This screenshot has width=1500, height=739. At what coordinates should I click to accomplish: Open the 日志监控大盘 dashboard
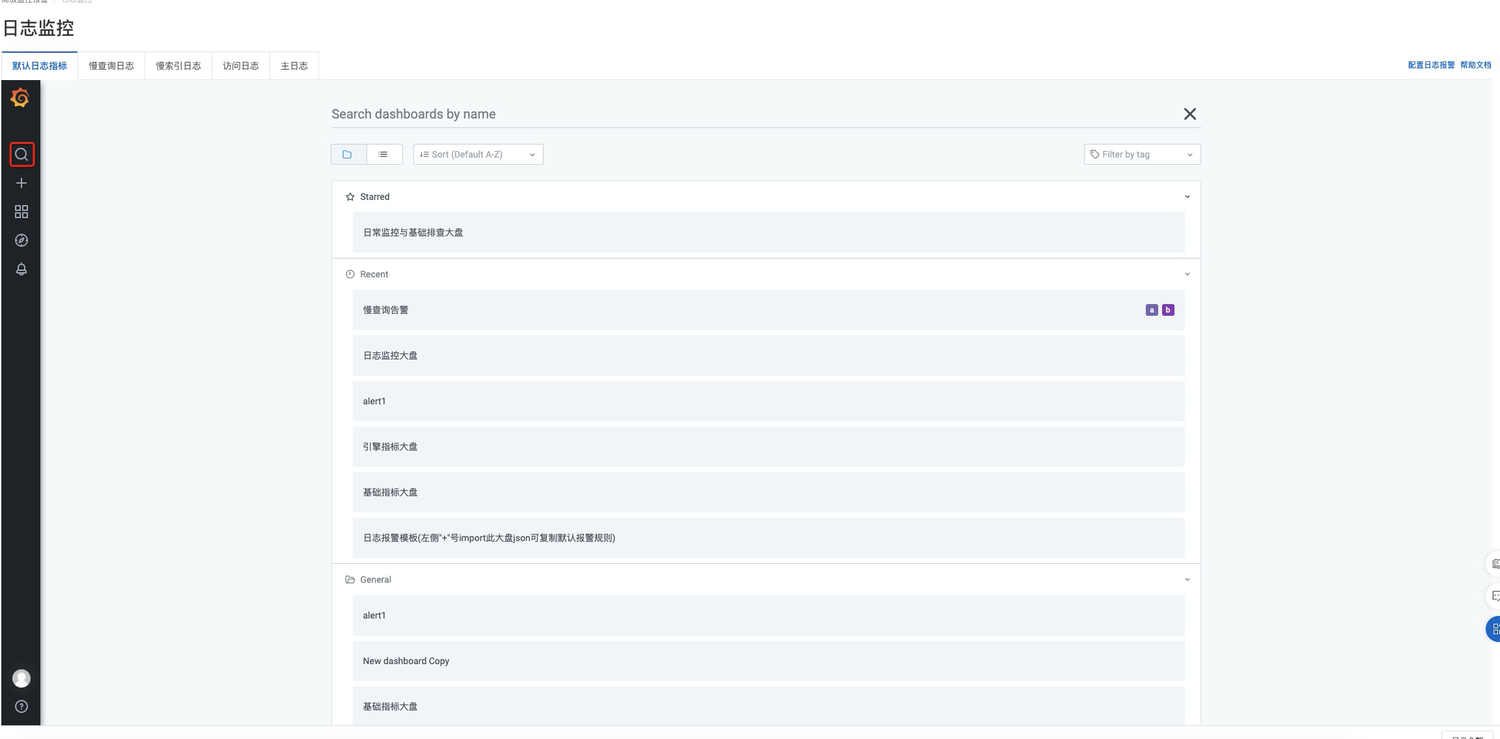[768, 355]
